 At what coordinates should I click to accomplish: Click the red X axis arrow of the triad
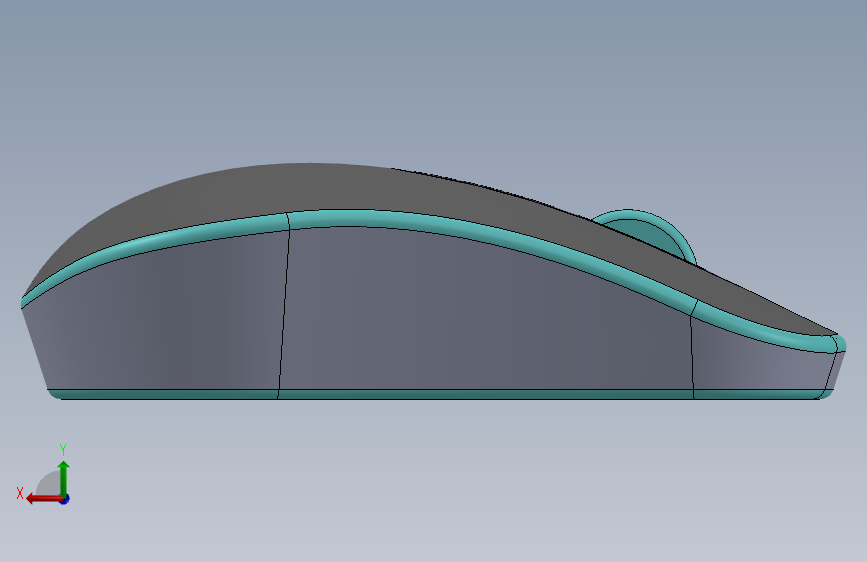(x=44, y=499)
